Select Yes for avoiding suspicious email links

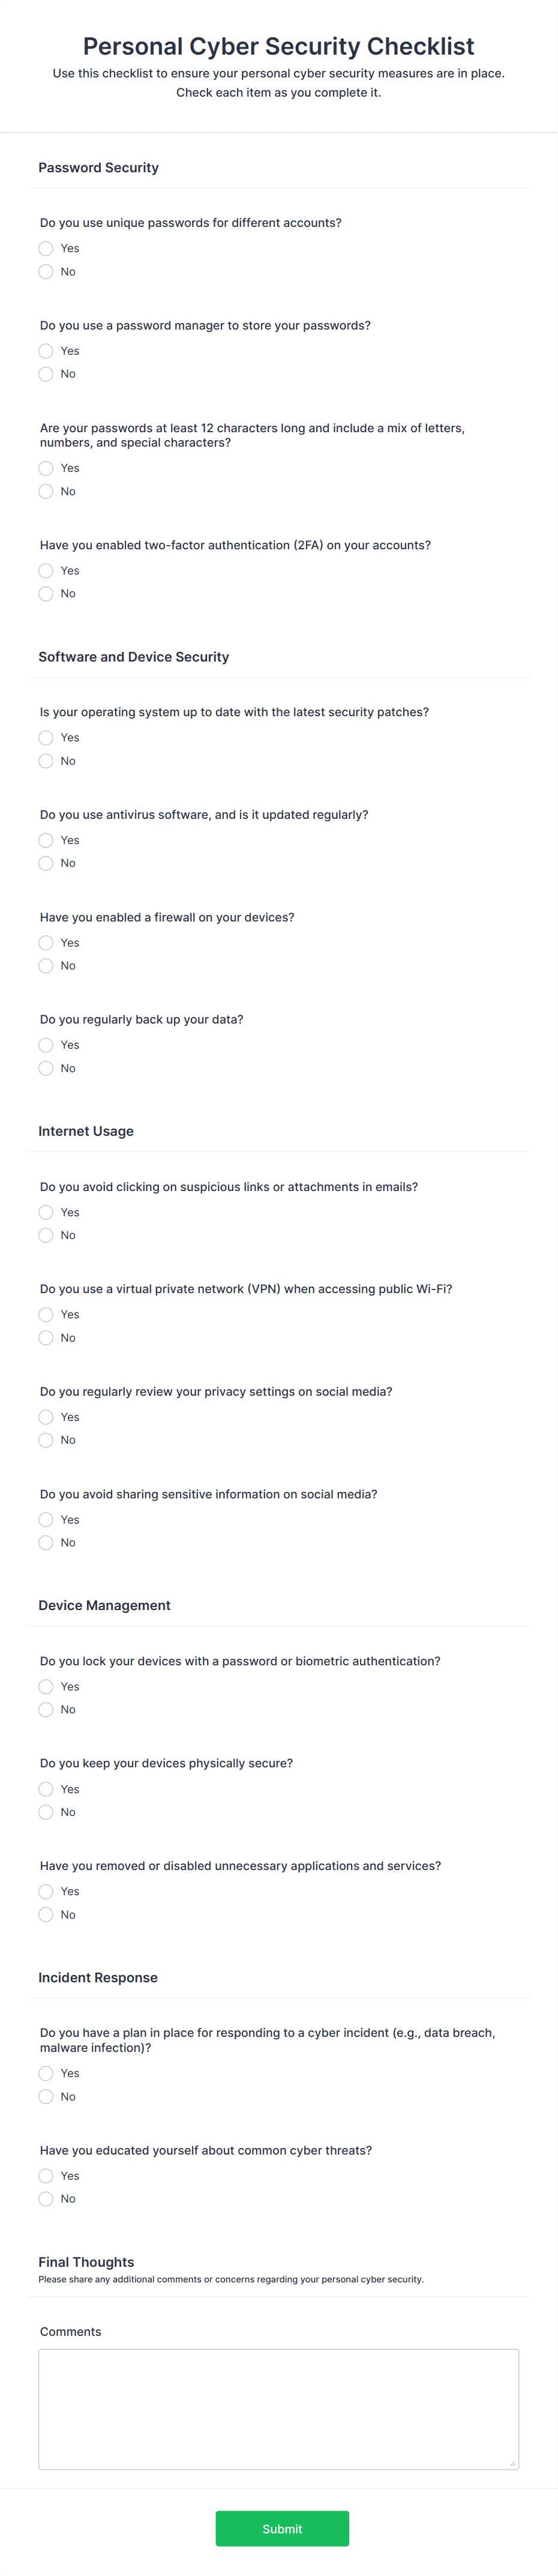(46, 1212)
